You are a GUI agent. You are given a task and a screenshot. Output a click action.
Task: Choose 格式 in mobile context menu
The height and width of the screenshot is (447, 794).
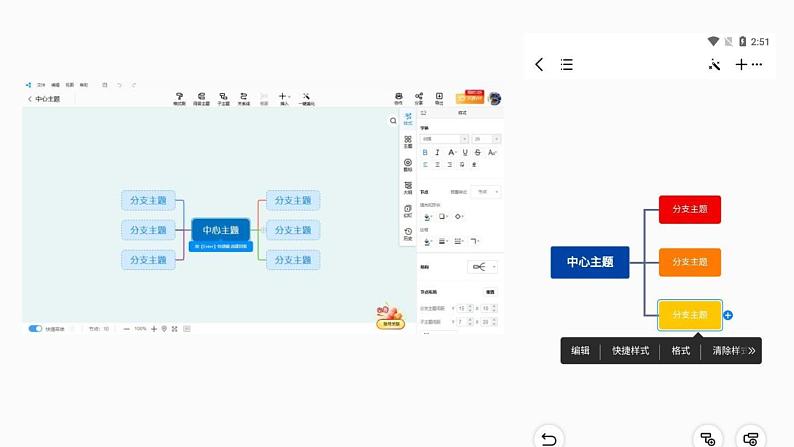pyautogui.click(x=681, y=350)
